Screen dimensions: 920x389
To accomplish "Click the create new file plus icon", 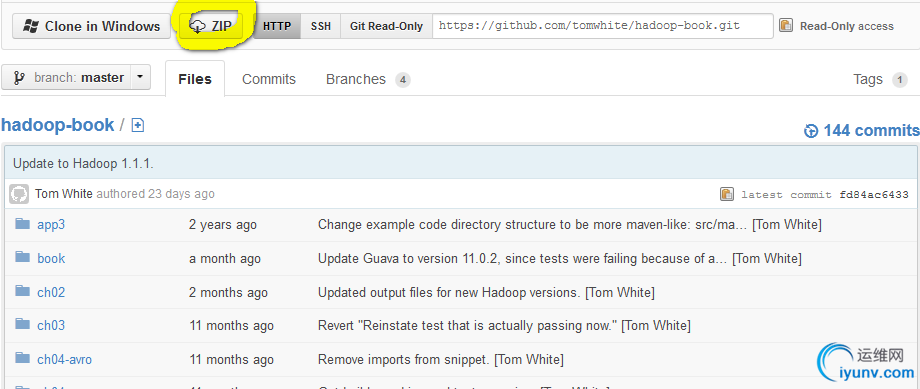I will [138, 125].
